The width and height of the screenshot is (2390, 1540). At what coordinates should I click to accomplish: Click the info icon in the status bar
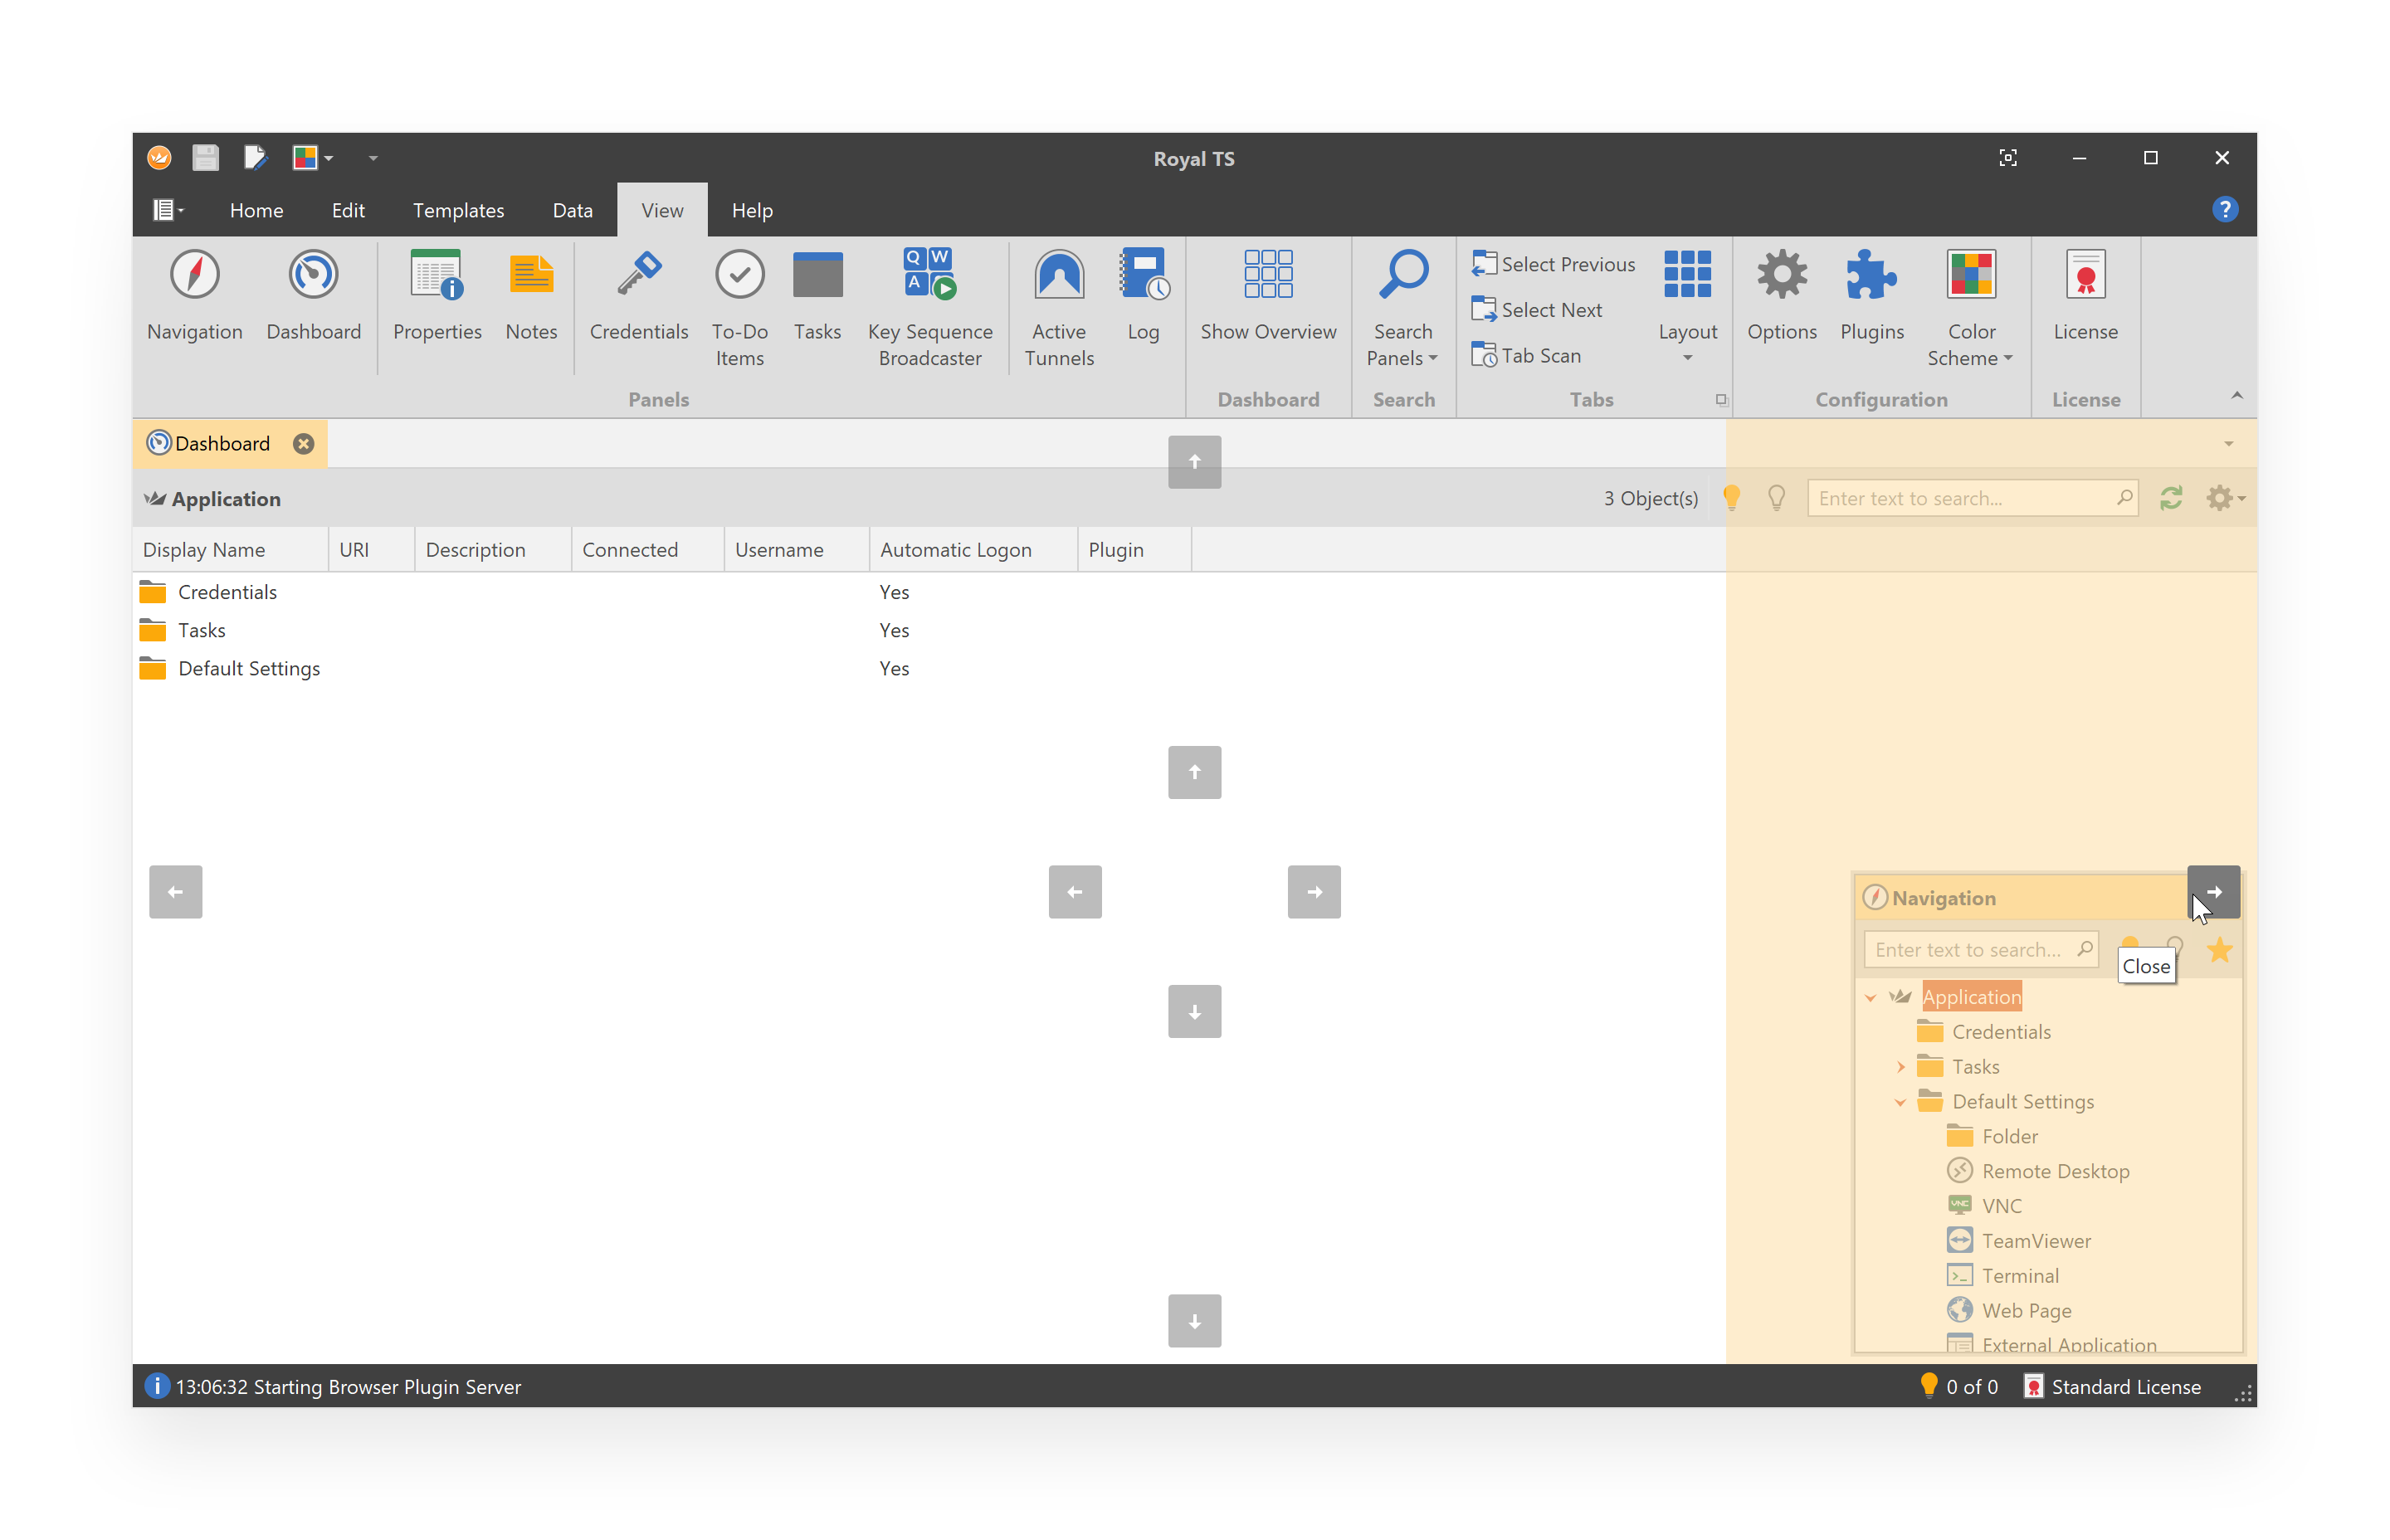pos(156,1386)
